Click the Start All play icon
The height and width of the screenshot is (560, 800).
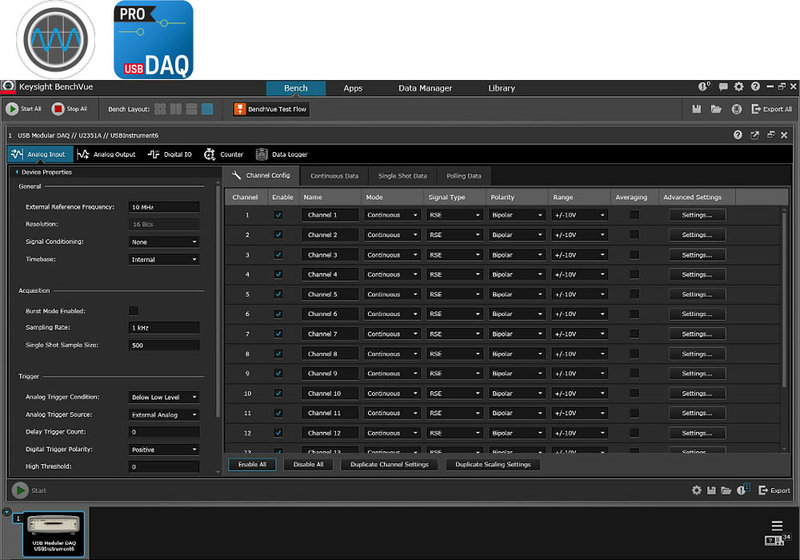(12, 109)
